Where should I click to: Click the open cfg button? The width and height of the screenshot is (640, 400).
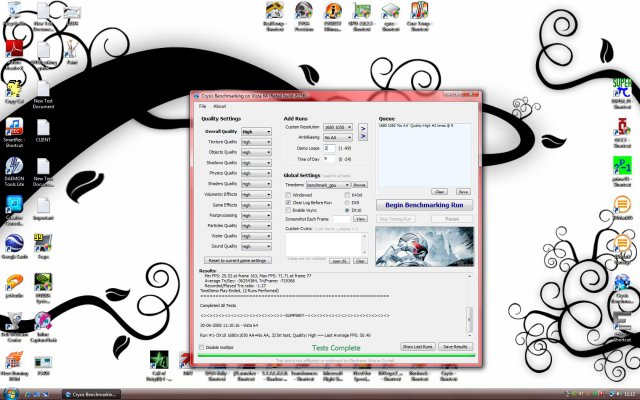340,261
